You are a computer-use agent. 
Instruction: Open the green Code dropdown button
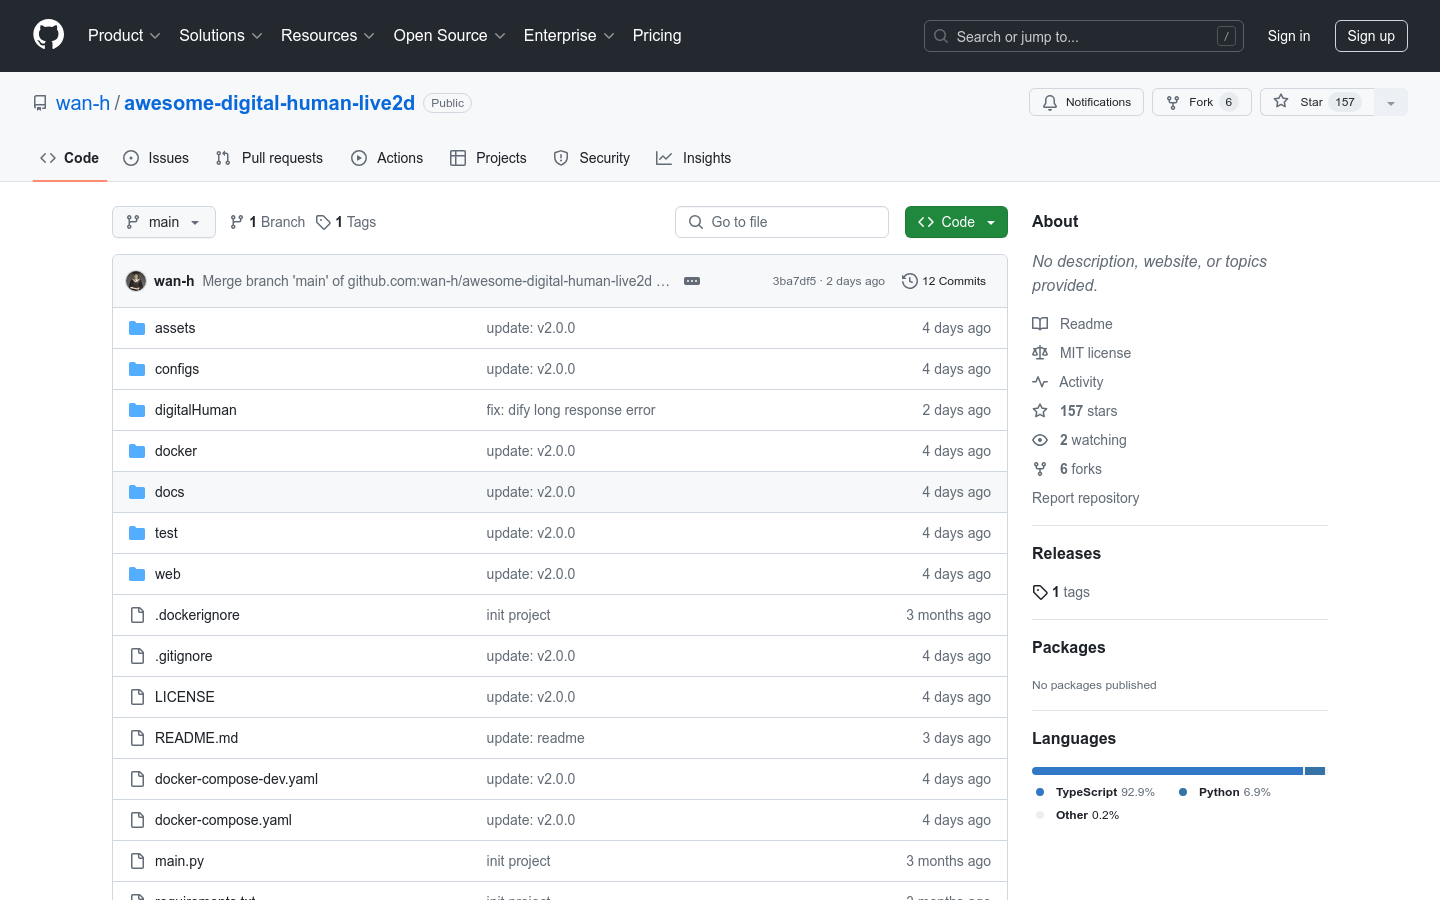pos(956,222)
